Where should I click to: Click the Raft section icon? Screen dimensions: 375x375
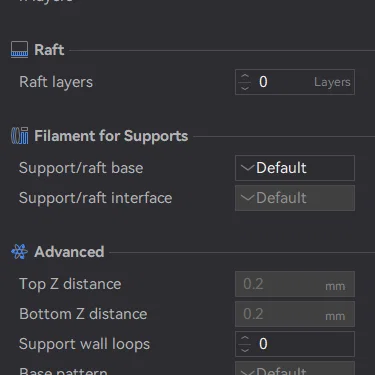click(19, 50)
